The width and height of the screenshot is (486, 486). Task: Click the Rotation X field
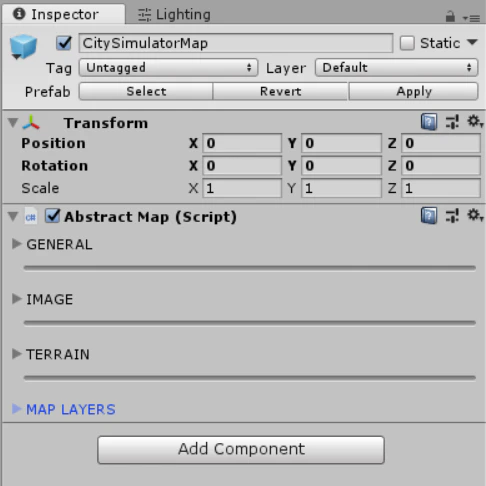(x=242, y=166)
